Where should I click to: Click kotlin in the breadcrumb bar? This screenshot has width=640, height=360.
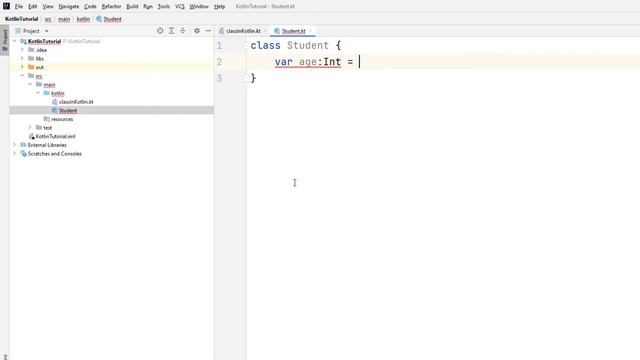pyautogui.click(x=83, y=19)
